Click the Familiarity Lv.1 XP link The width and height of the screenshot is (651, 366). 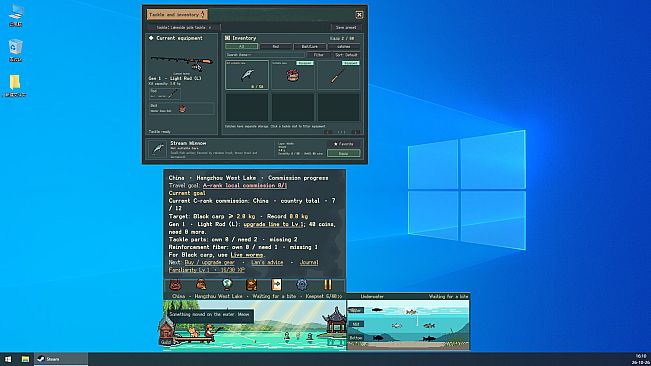pos(207,270)
